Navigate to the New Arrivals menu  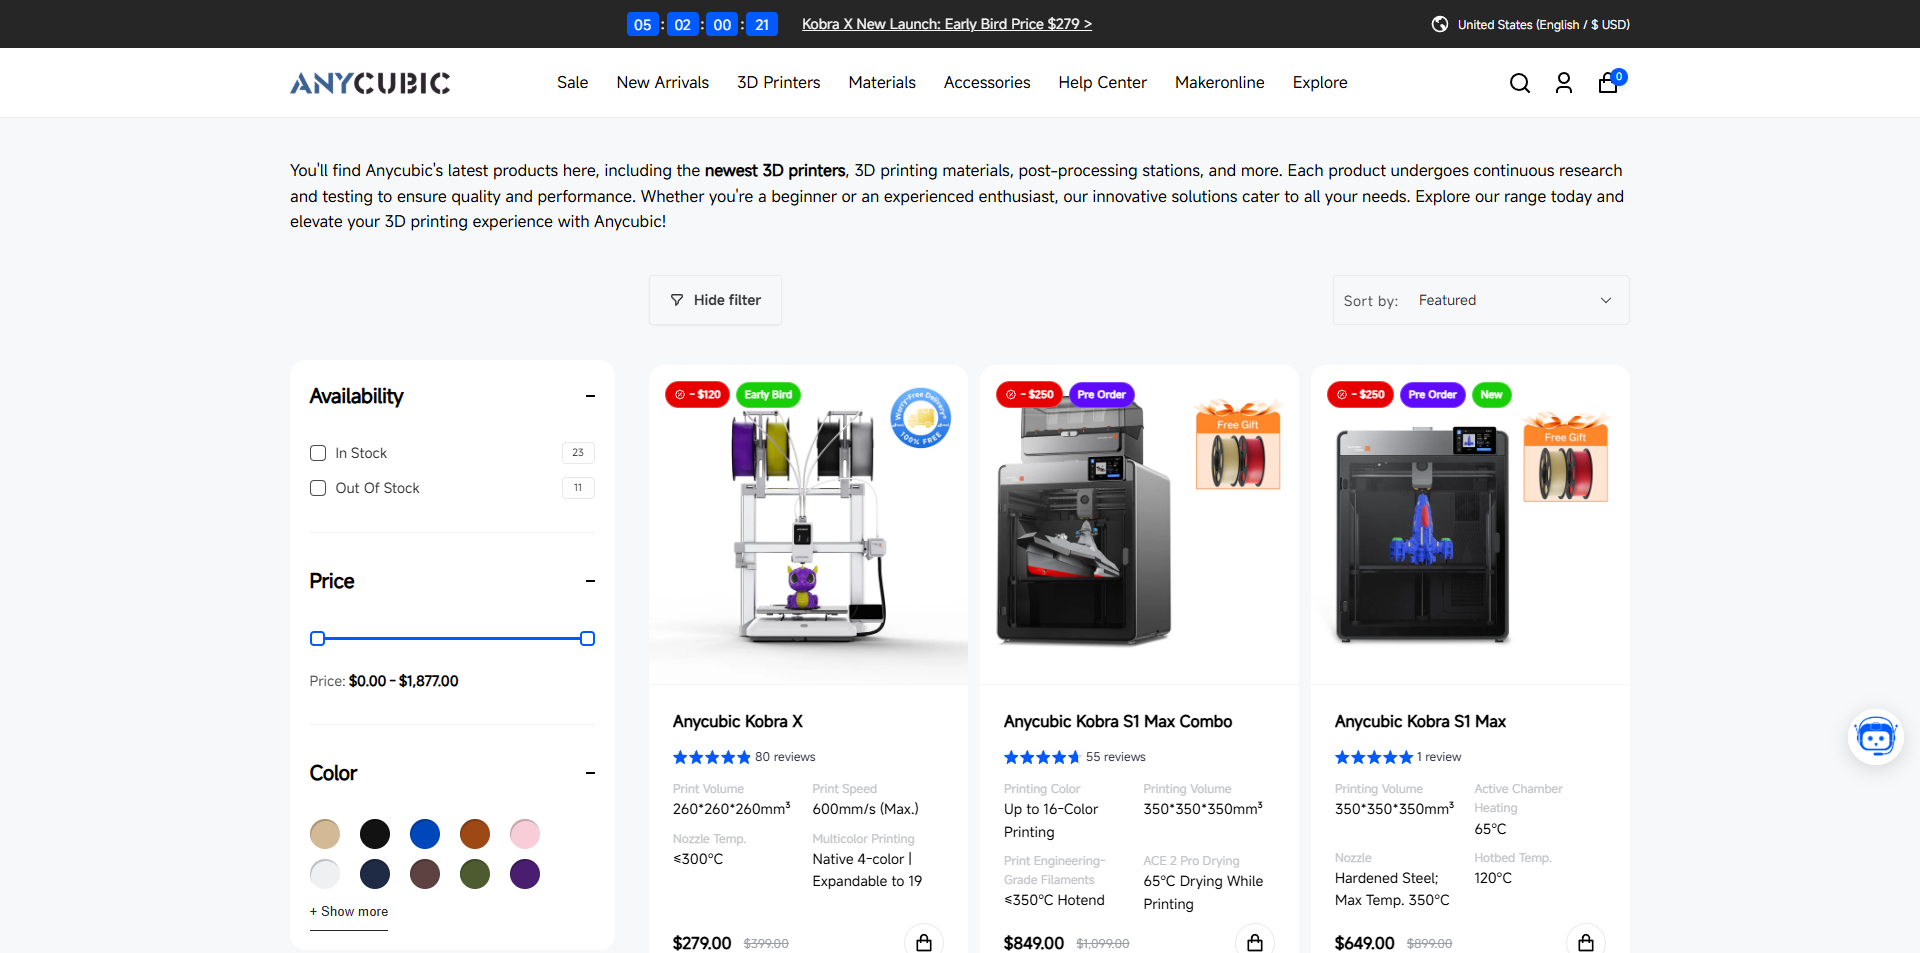(662, 83)
